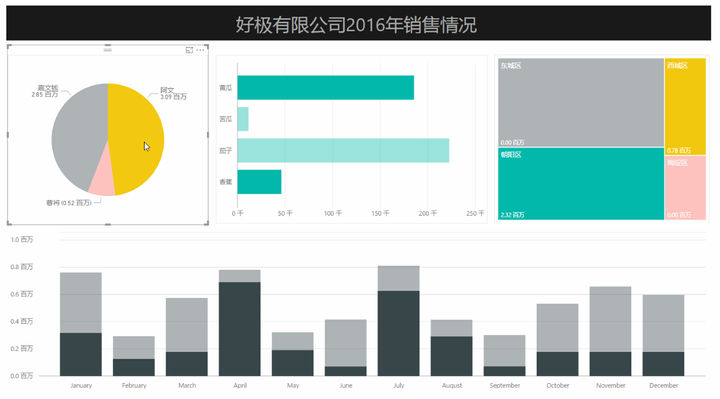This screenshot has height=399, width=720.
Task: Click the 2.85 百万 pie data label
Action: tap(45, 91)
